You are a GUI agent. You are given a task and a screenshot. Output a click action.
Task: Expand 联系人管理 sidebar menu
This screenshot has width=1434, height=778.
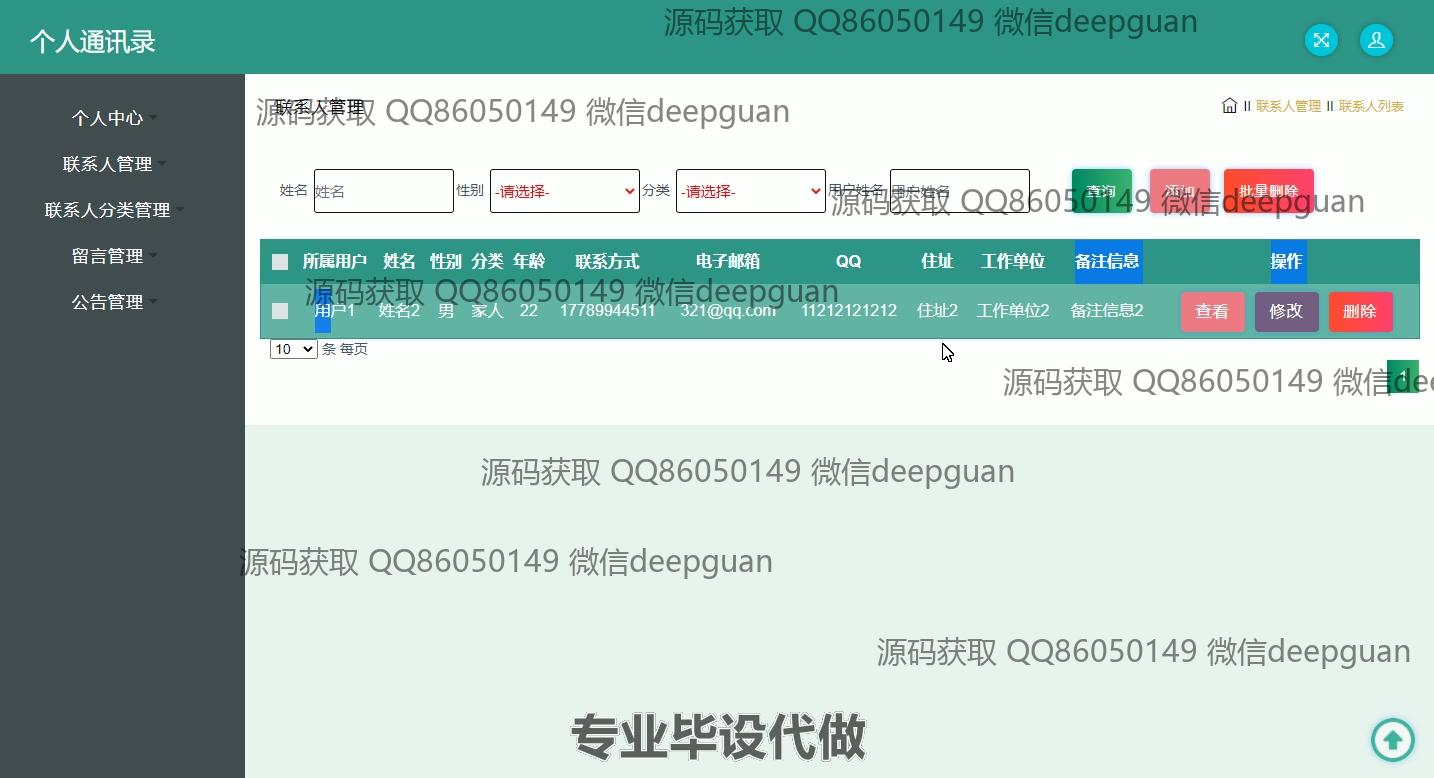tap(108, 164)
